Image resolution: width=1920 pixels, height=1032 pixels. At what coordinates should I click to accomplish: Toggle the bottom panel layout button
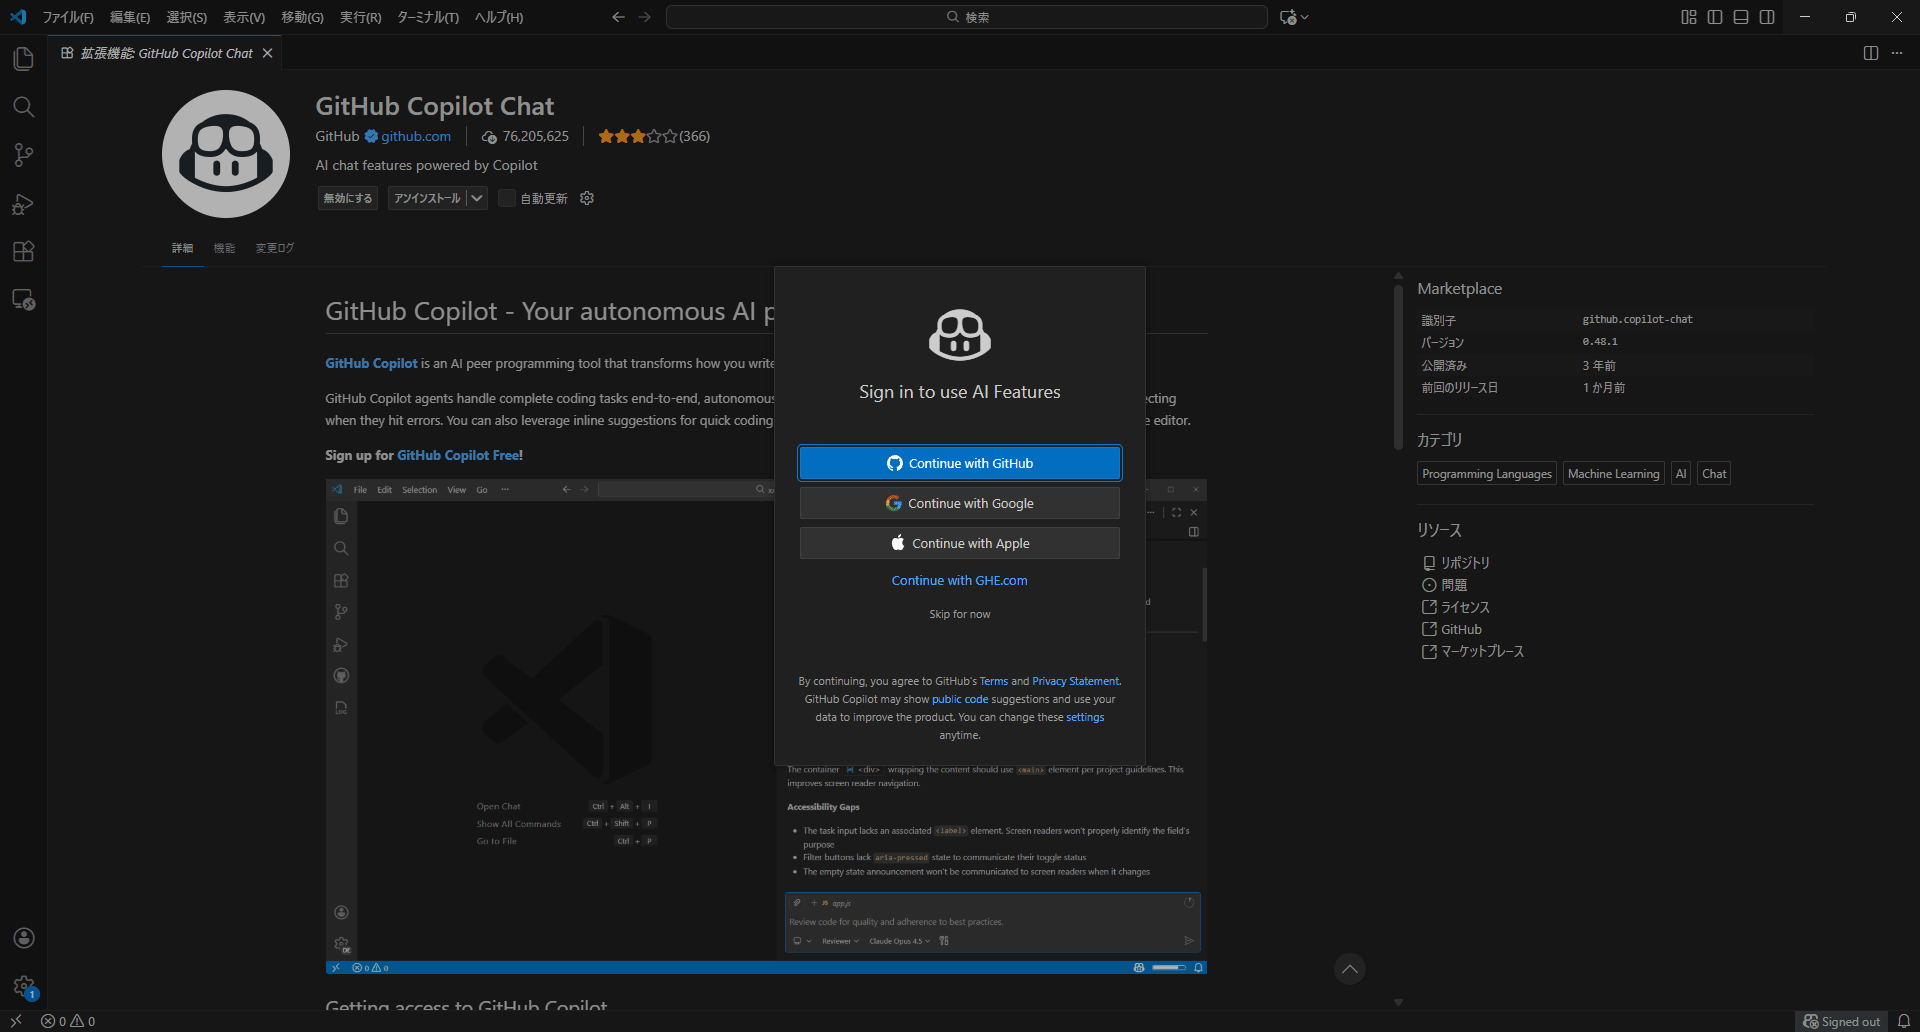coord(1741,17)
